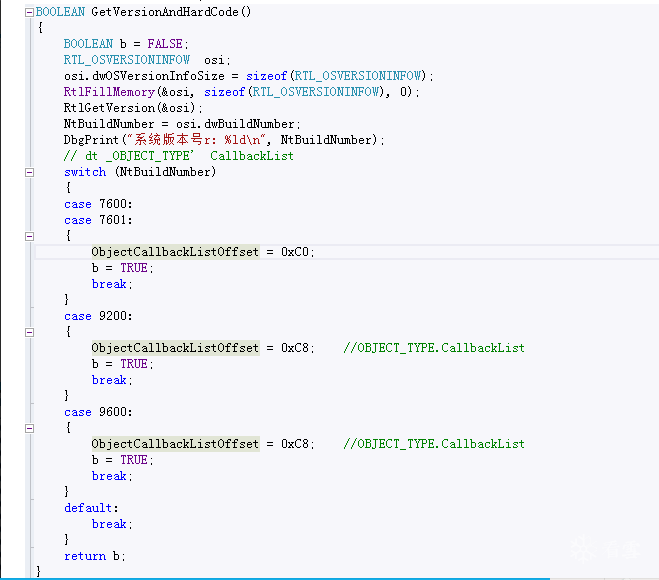Click the switch keyword

click(85, 172)
